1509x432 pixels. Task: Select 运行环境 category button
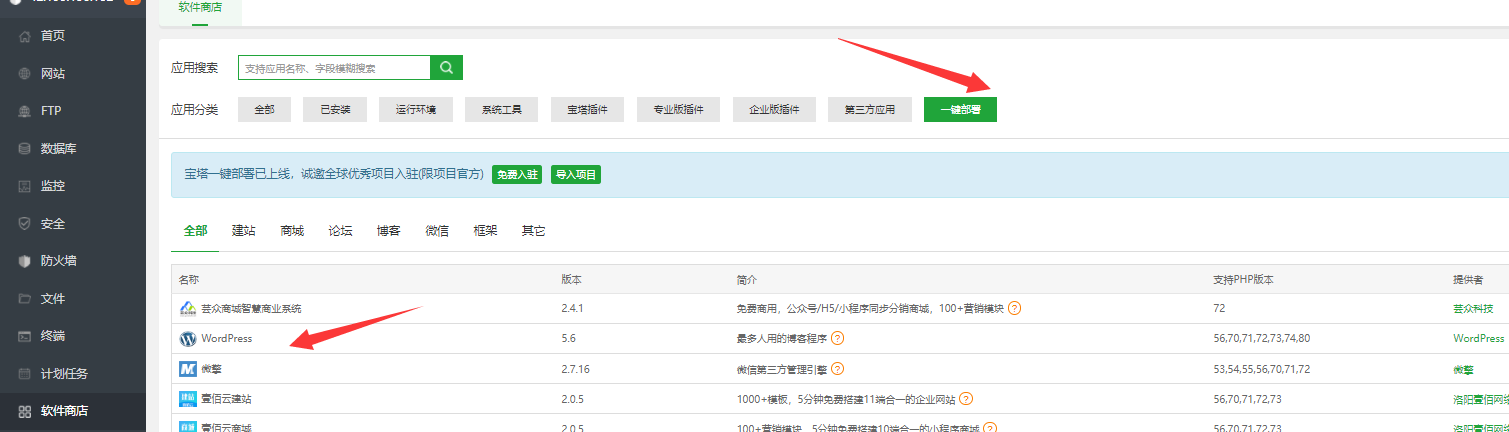pyautogui.click(x=416, y=110)
